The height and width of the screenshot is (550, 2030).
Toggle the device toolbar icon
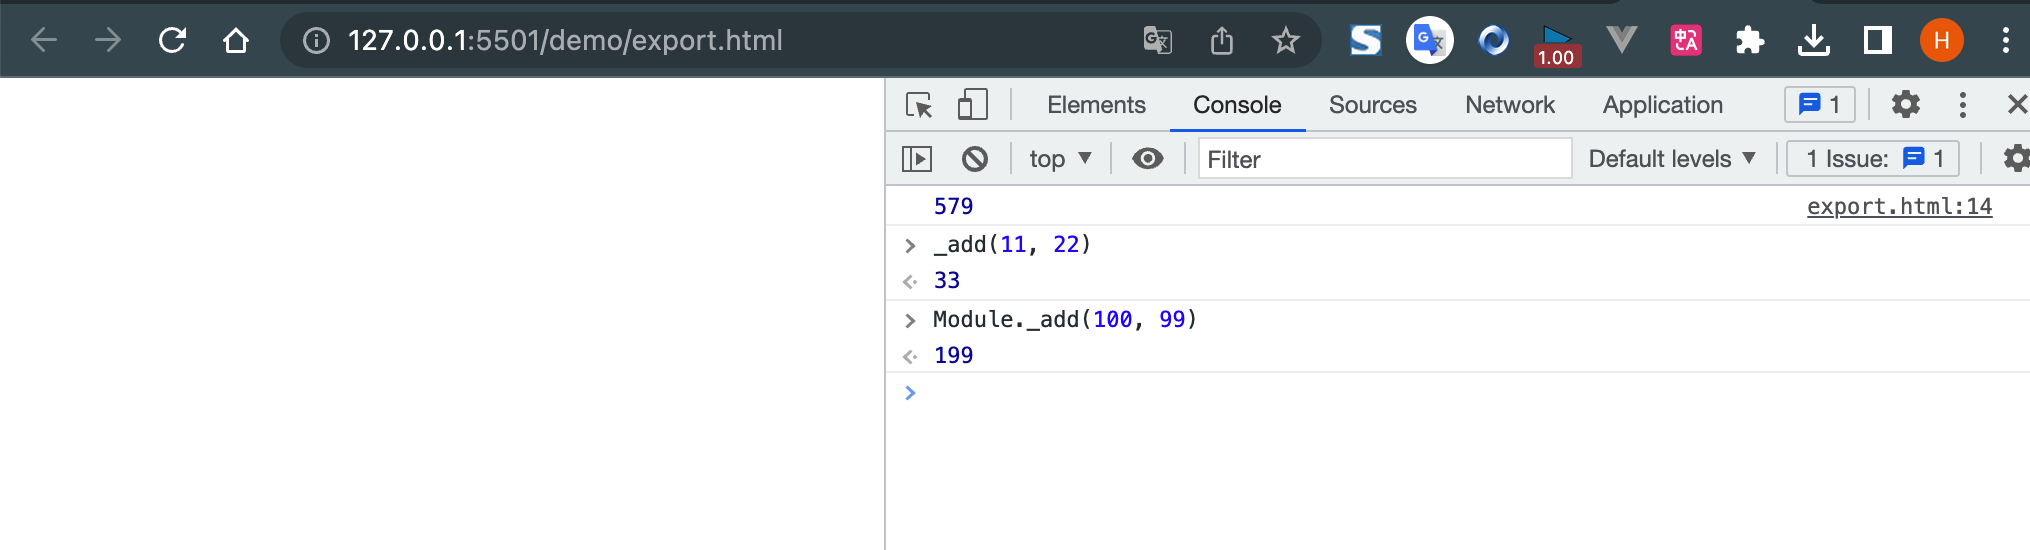tap(972, 105)
